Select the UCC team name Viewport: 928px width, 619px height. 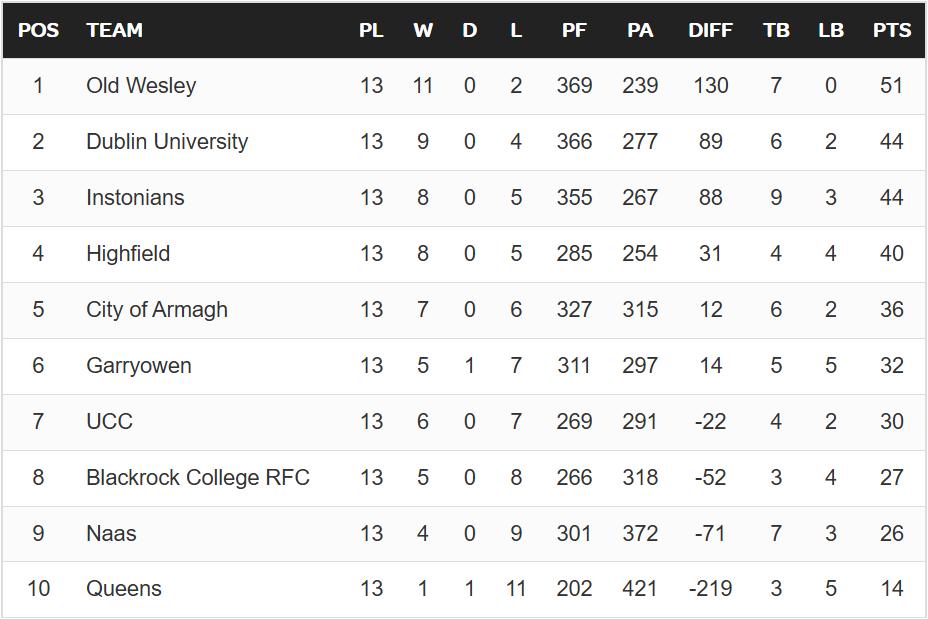(109, 421)
